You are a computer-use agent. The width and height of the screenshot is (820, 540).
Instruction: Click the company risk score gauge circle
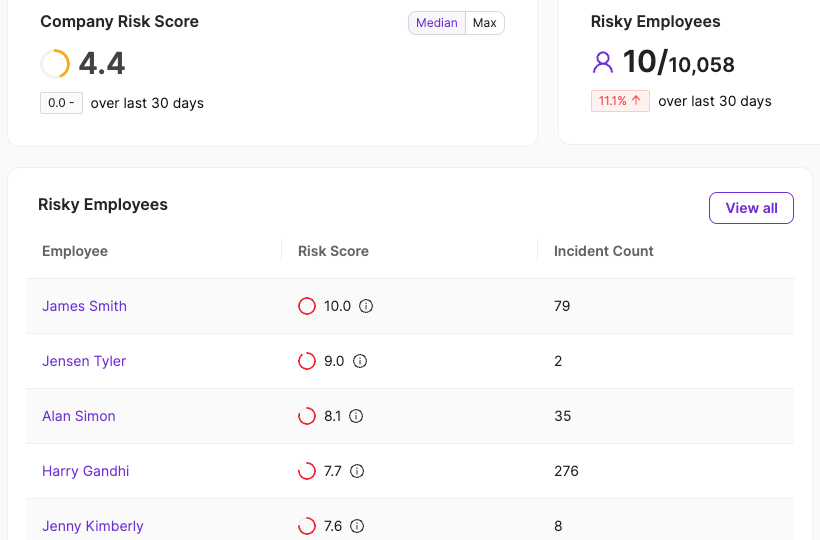55,64
